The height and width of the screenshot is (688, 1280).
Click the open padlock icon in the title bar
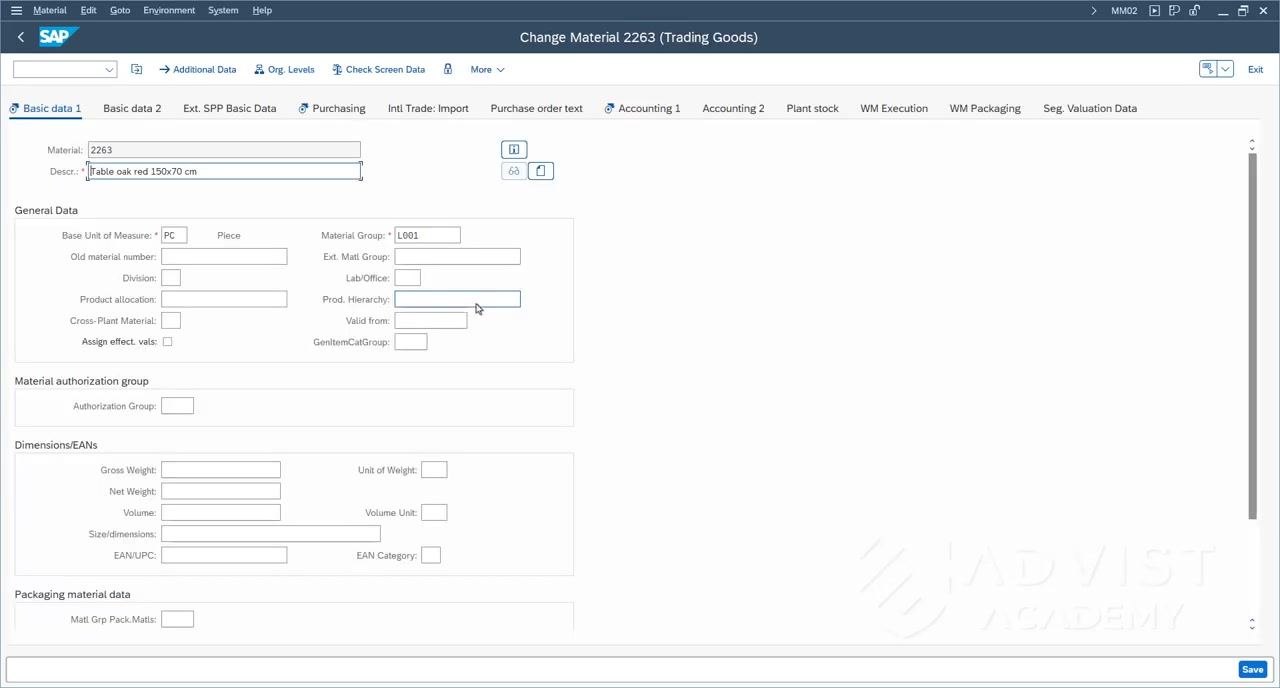click(x=1195, y=10)
